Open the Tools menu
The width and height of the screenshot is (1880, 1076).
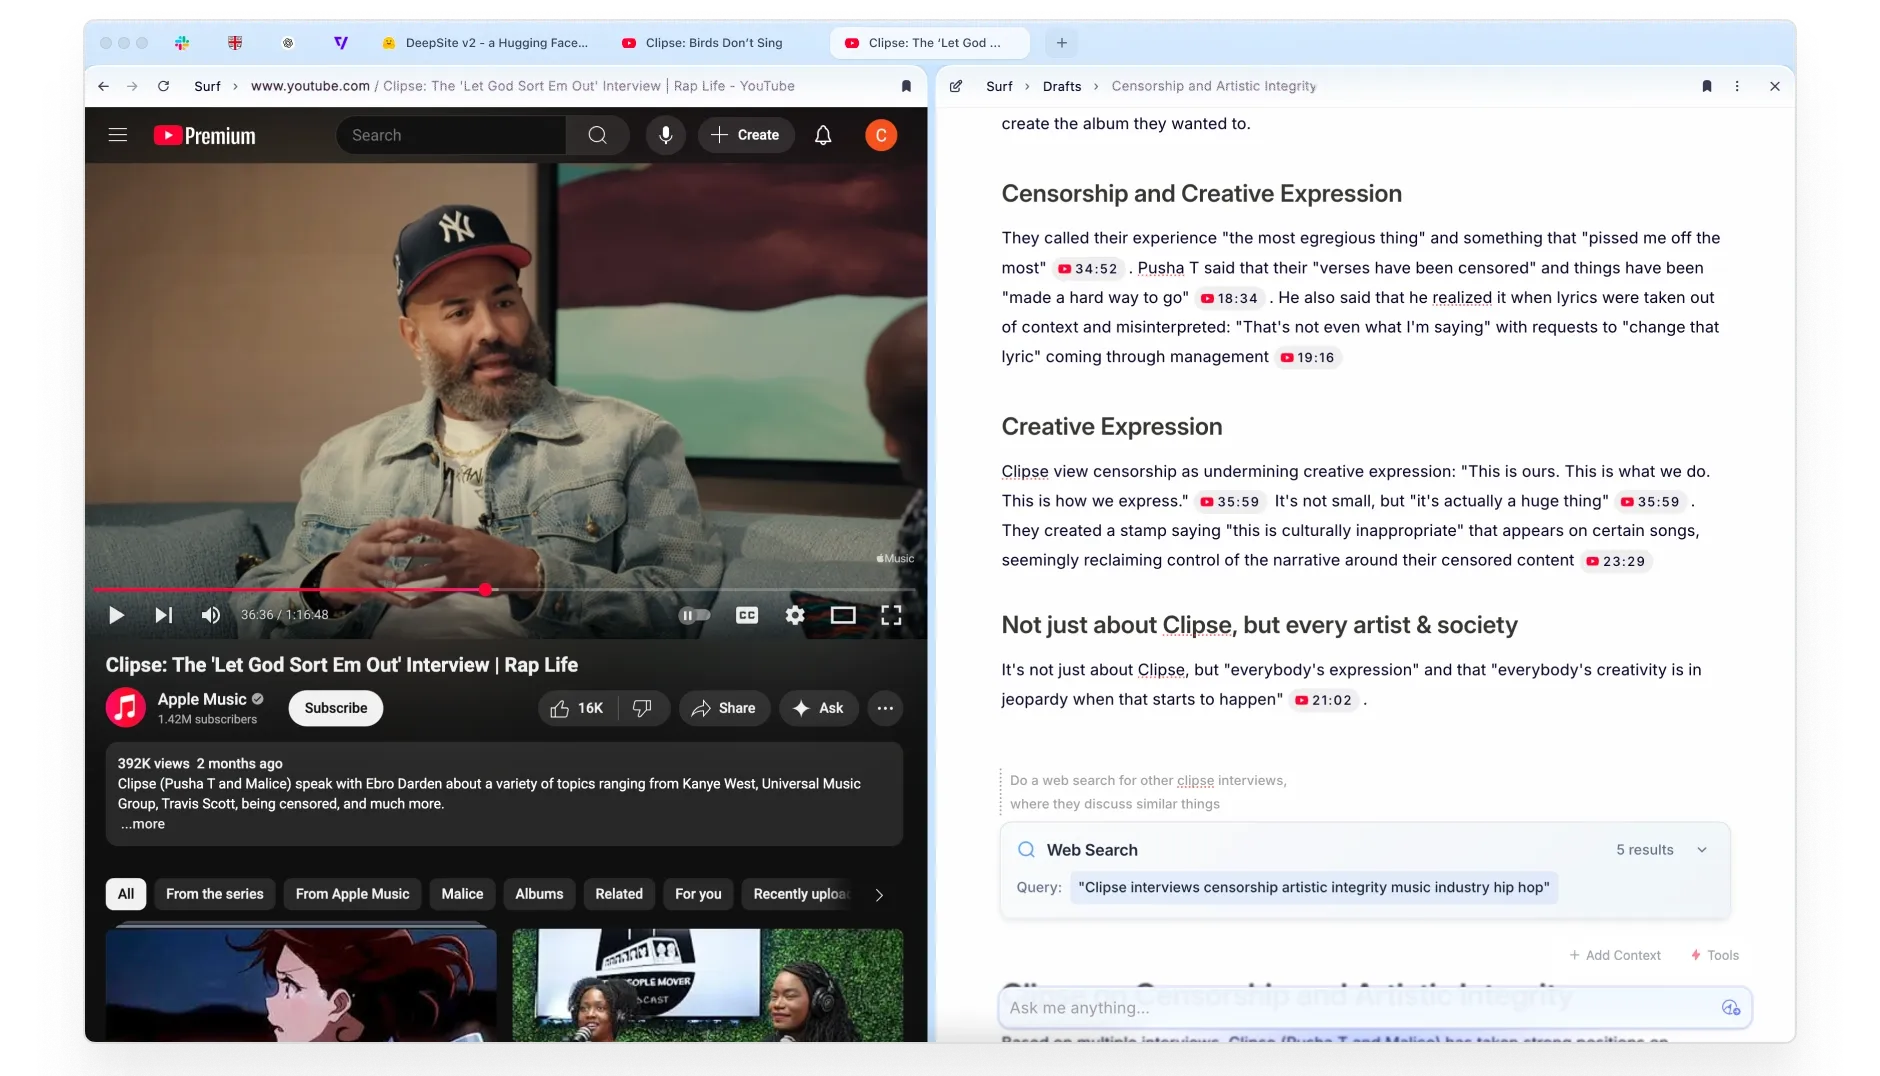1715,955
